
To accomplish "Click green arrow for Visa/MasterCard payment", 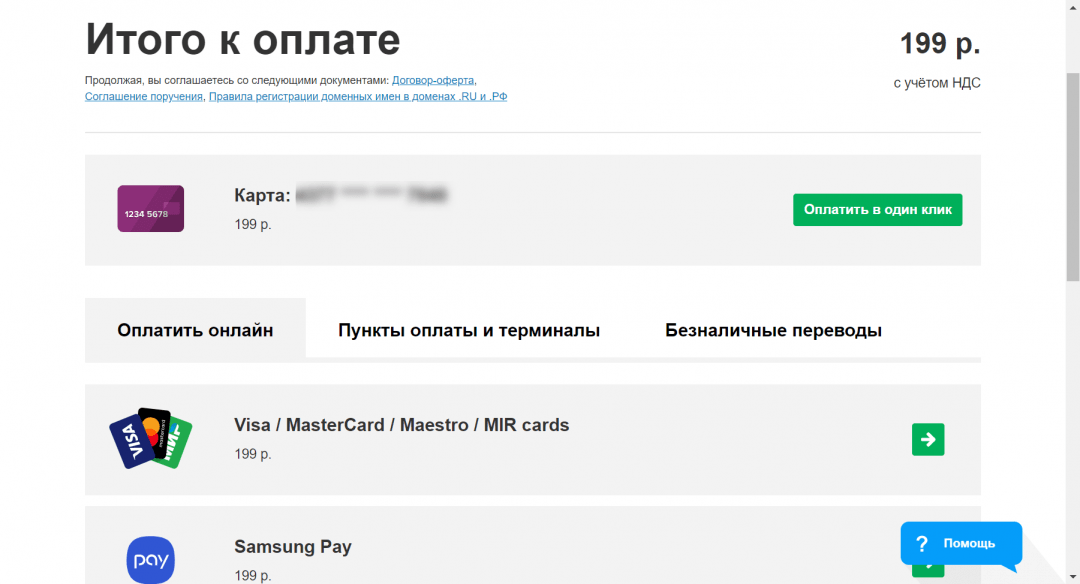I will pyautogui.click(x=928, y=439).
